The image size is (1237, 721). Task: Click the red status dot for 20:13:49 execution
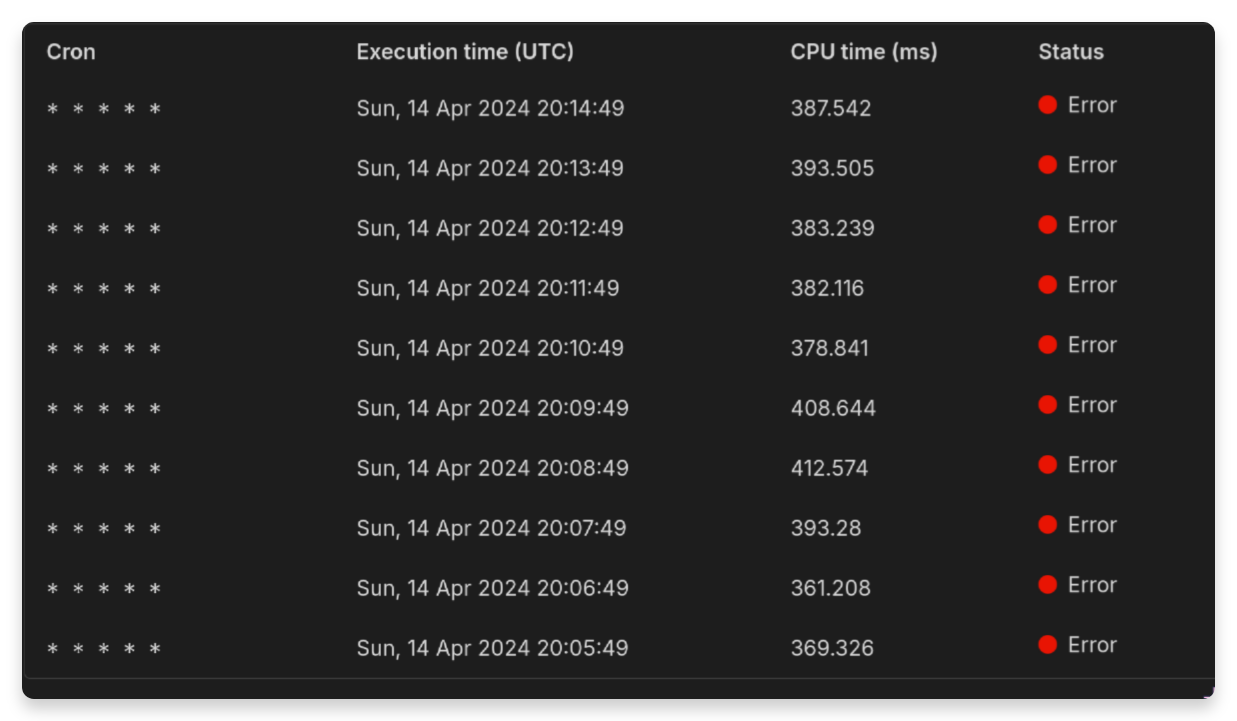pos(1048,165)
